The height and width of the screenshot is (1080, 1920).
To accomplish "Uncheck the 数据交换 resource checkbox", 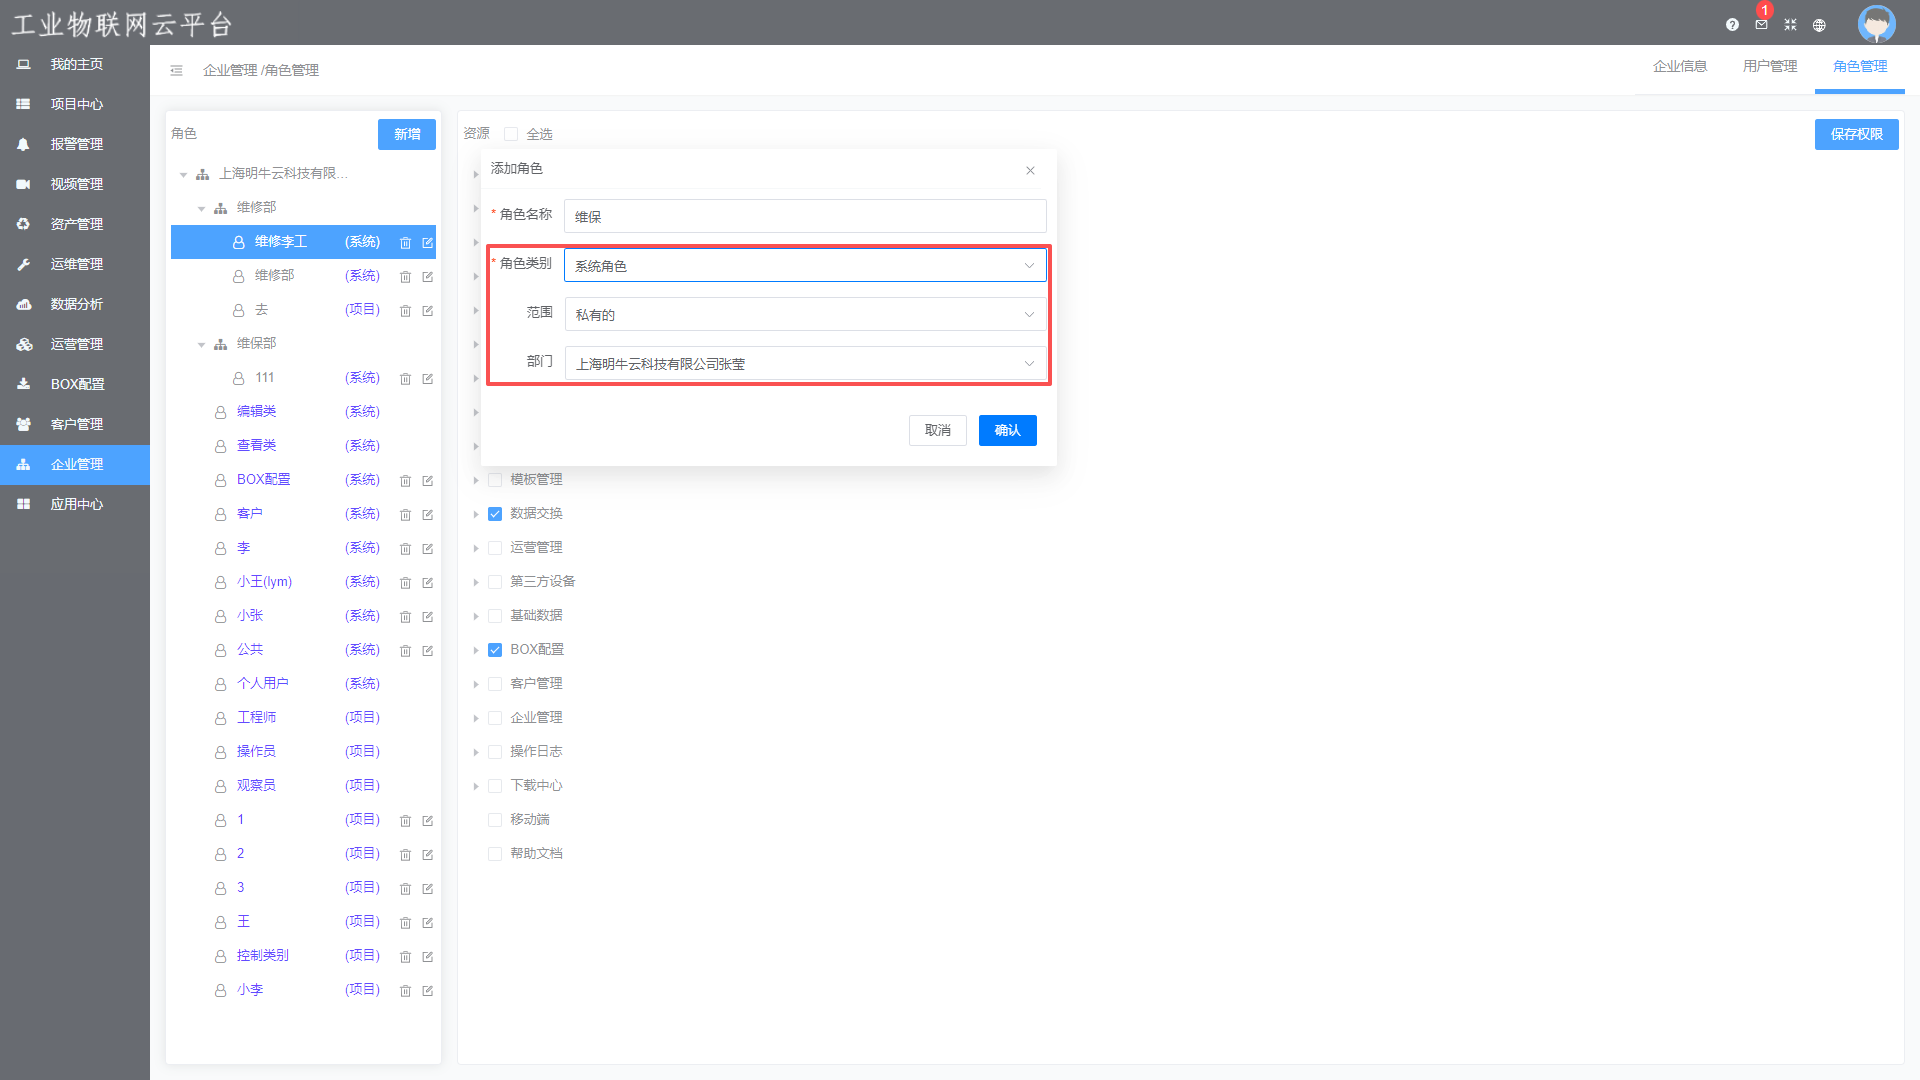I will [x=495, y=514].
